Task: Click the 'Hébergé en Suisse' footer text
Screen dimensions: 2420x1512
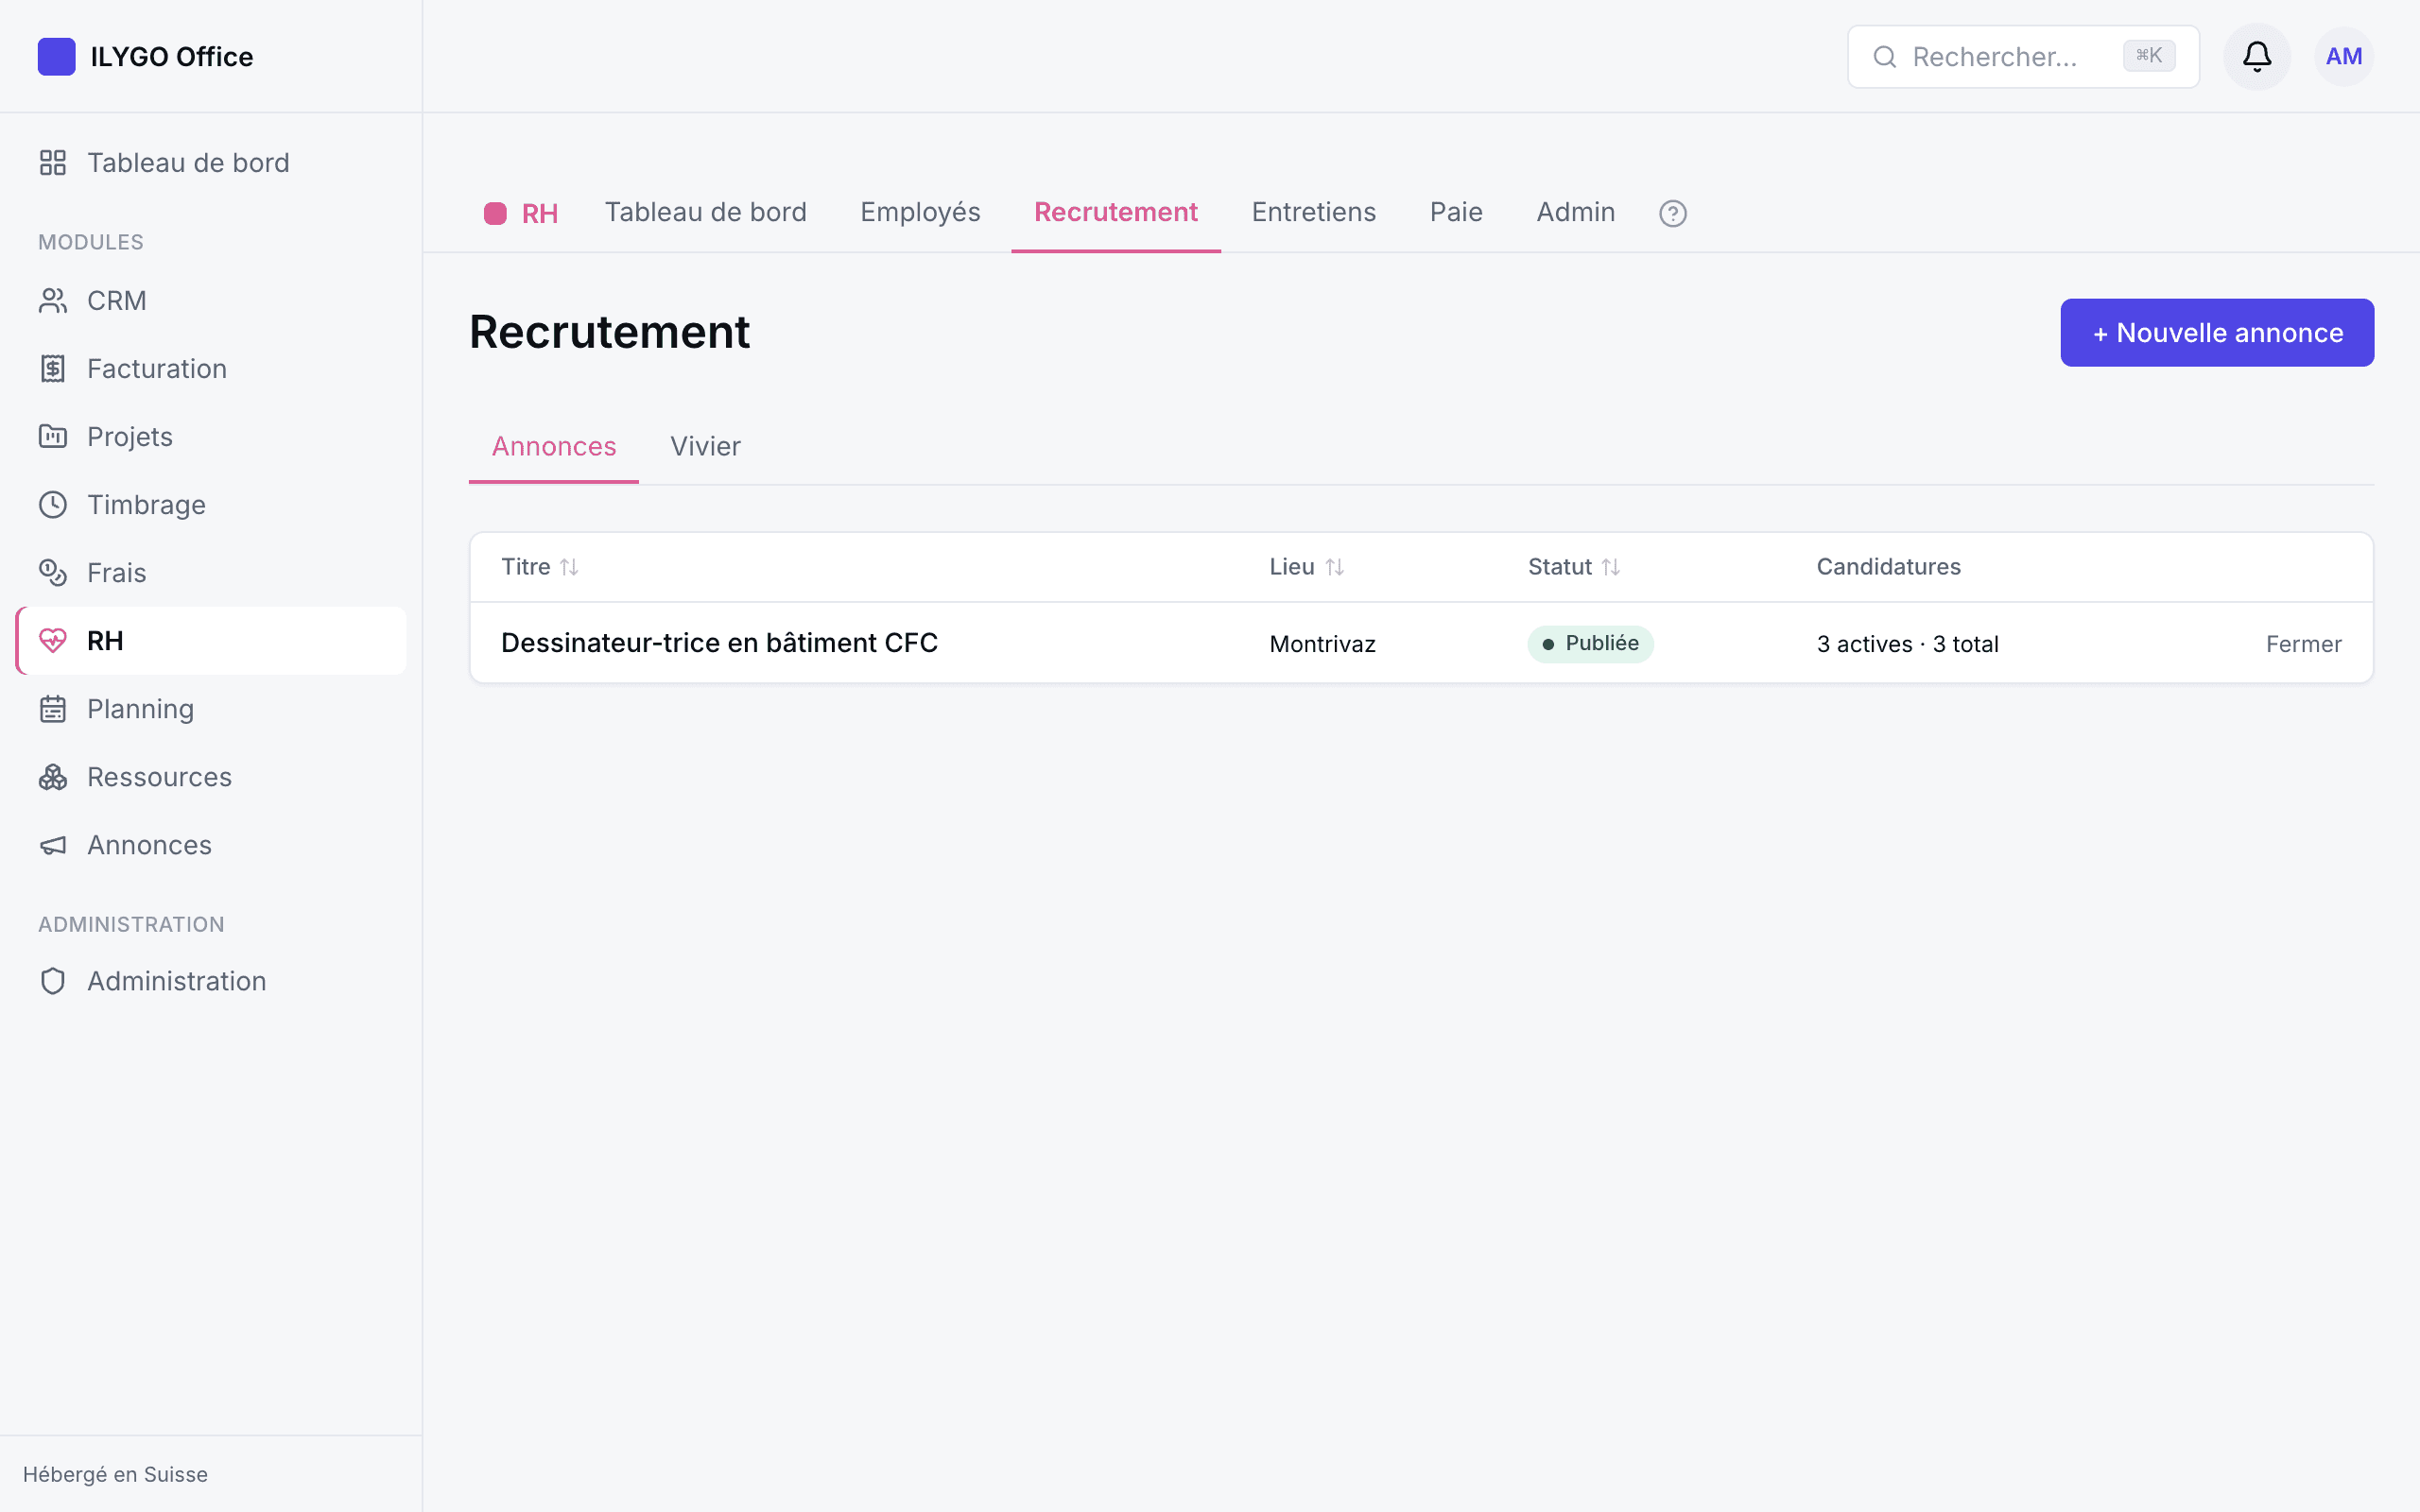Action: (115, 1474)
